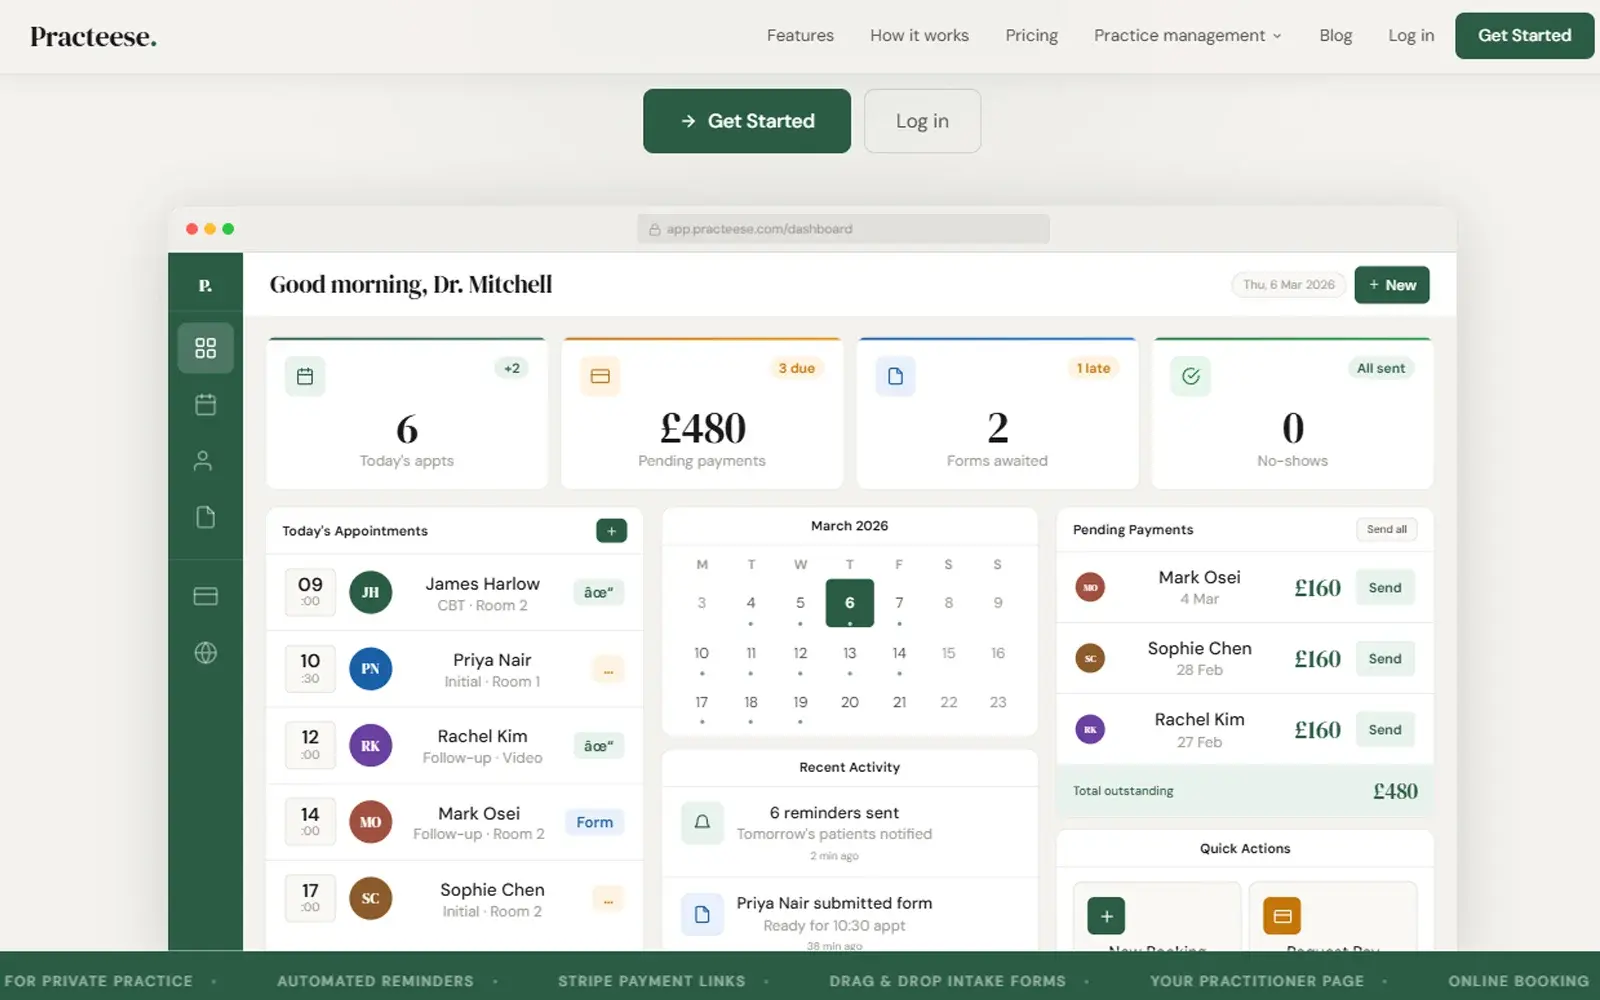Open the globe icon in the sidebar
Screen dimensions: 1600x1000
point(205,653)
